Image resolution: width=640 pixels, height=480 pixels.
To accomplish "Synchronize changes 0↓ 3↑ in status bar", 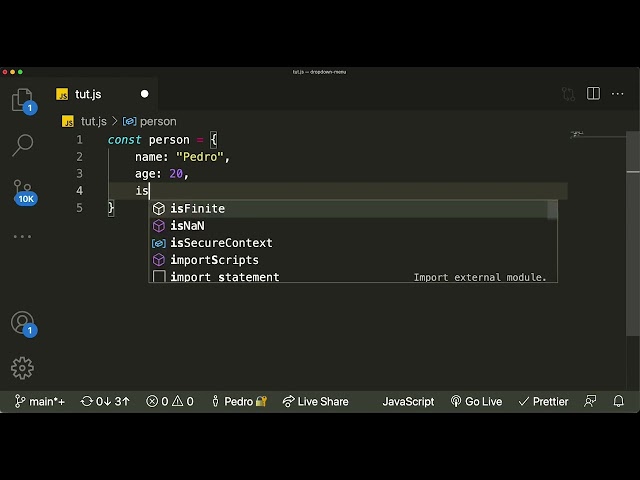I will 105,402.
